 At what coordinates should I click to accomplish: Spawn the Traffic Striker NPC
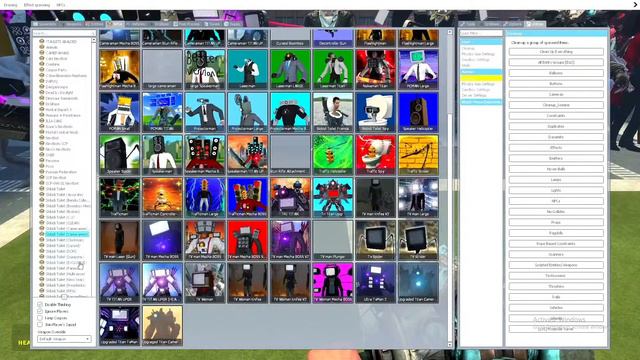pos(418,154)
